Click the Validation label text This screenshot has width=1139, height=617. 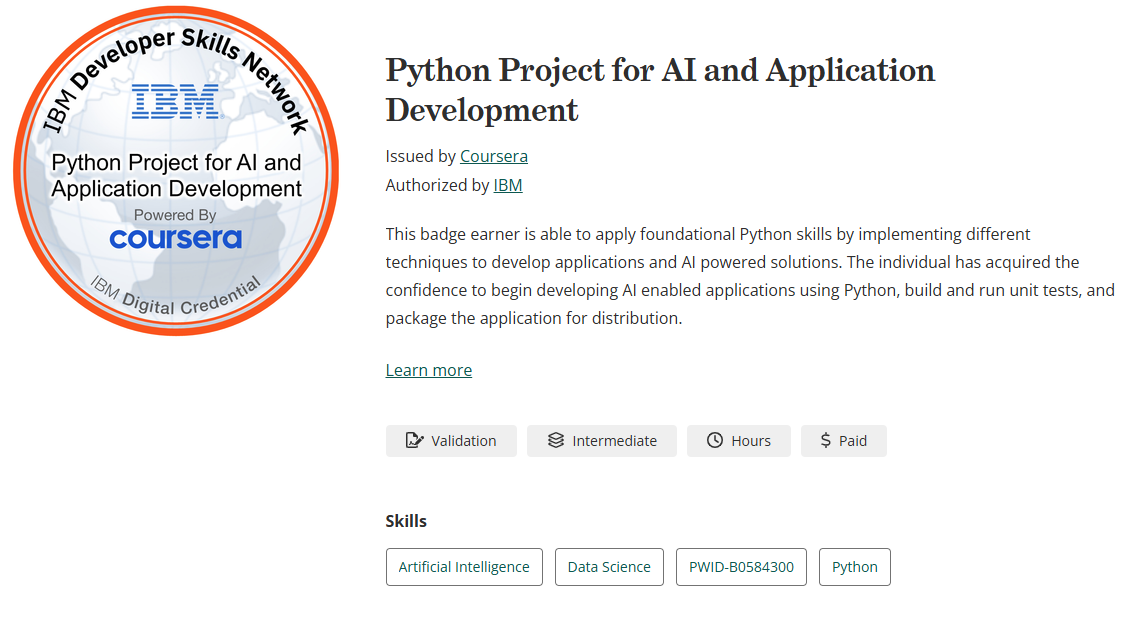pyautogui.click(x=463, y=441)
